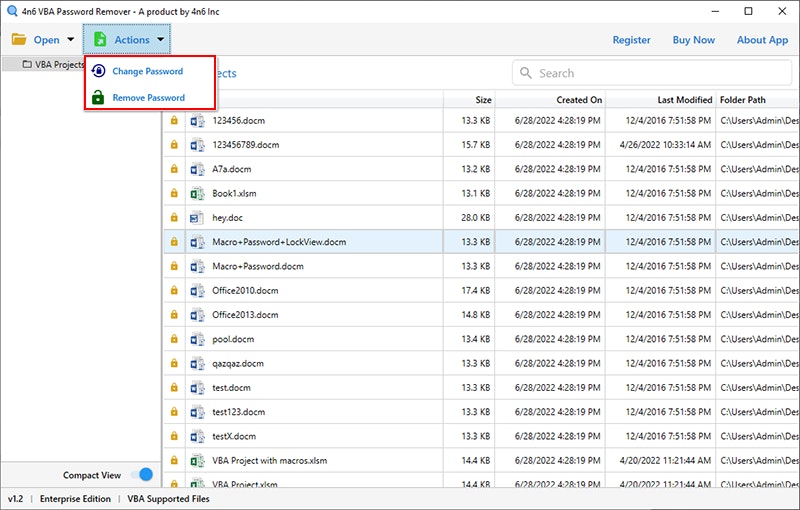Viewport: 800px width, 510px height.
Task: Open the Actions dropdown menu
Action: [127, 40]
